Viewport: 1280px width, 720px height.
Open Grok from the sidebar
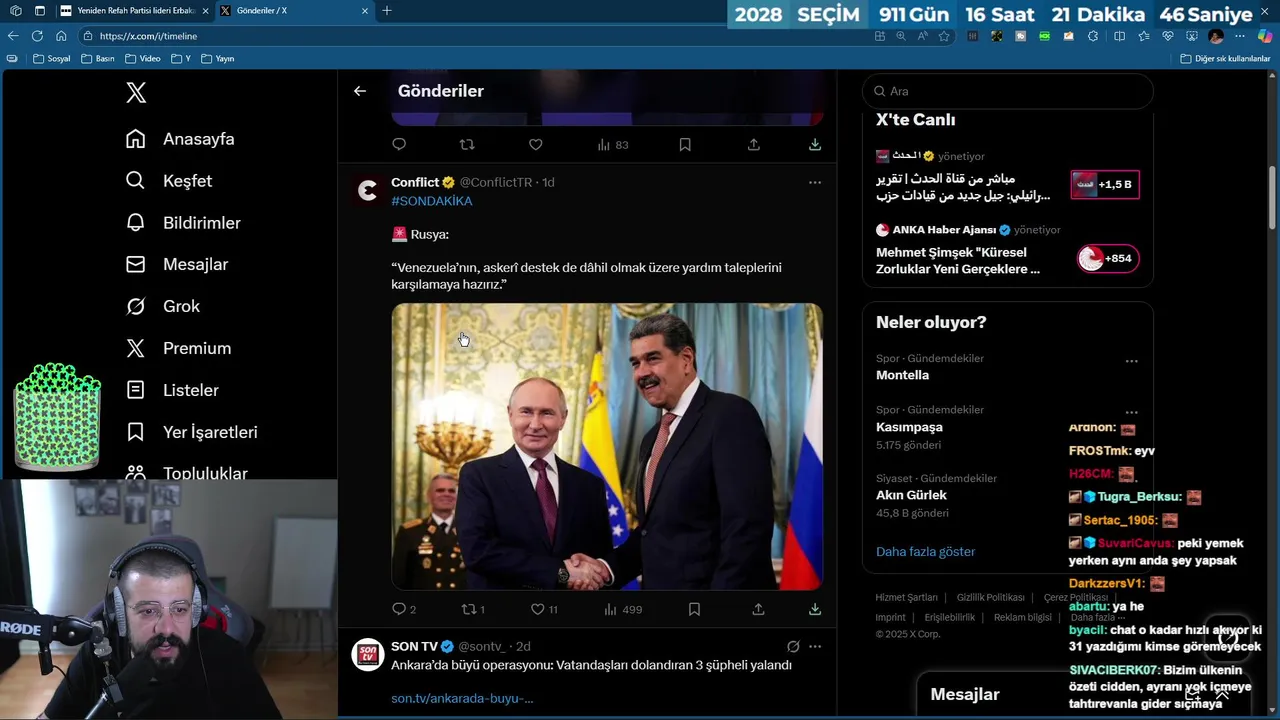coord(162,307)
